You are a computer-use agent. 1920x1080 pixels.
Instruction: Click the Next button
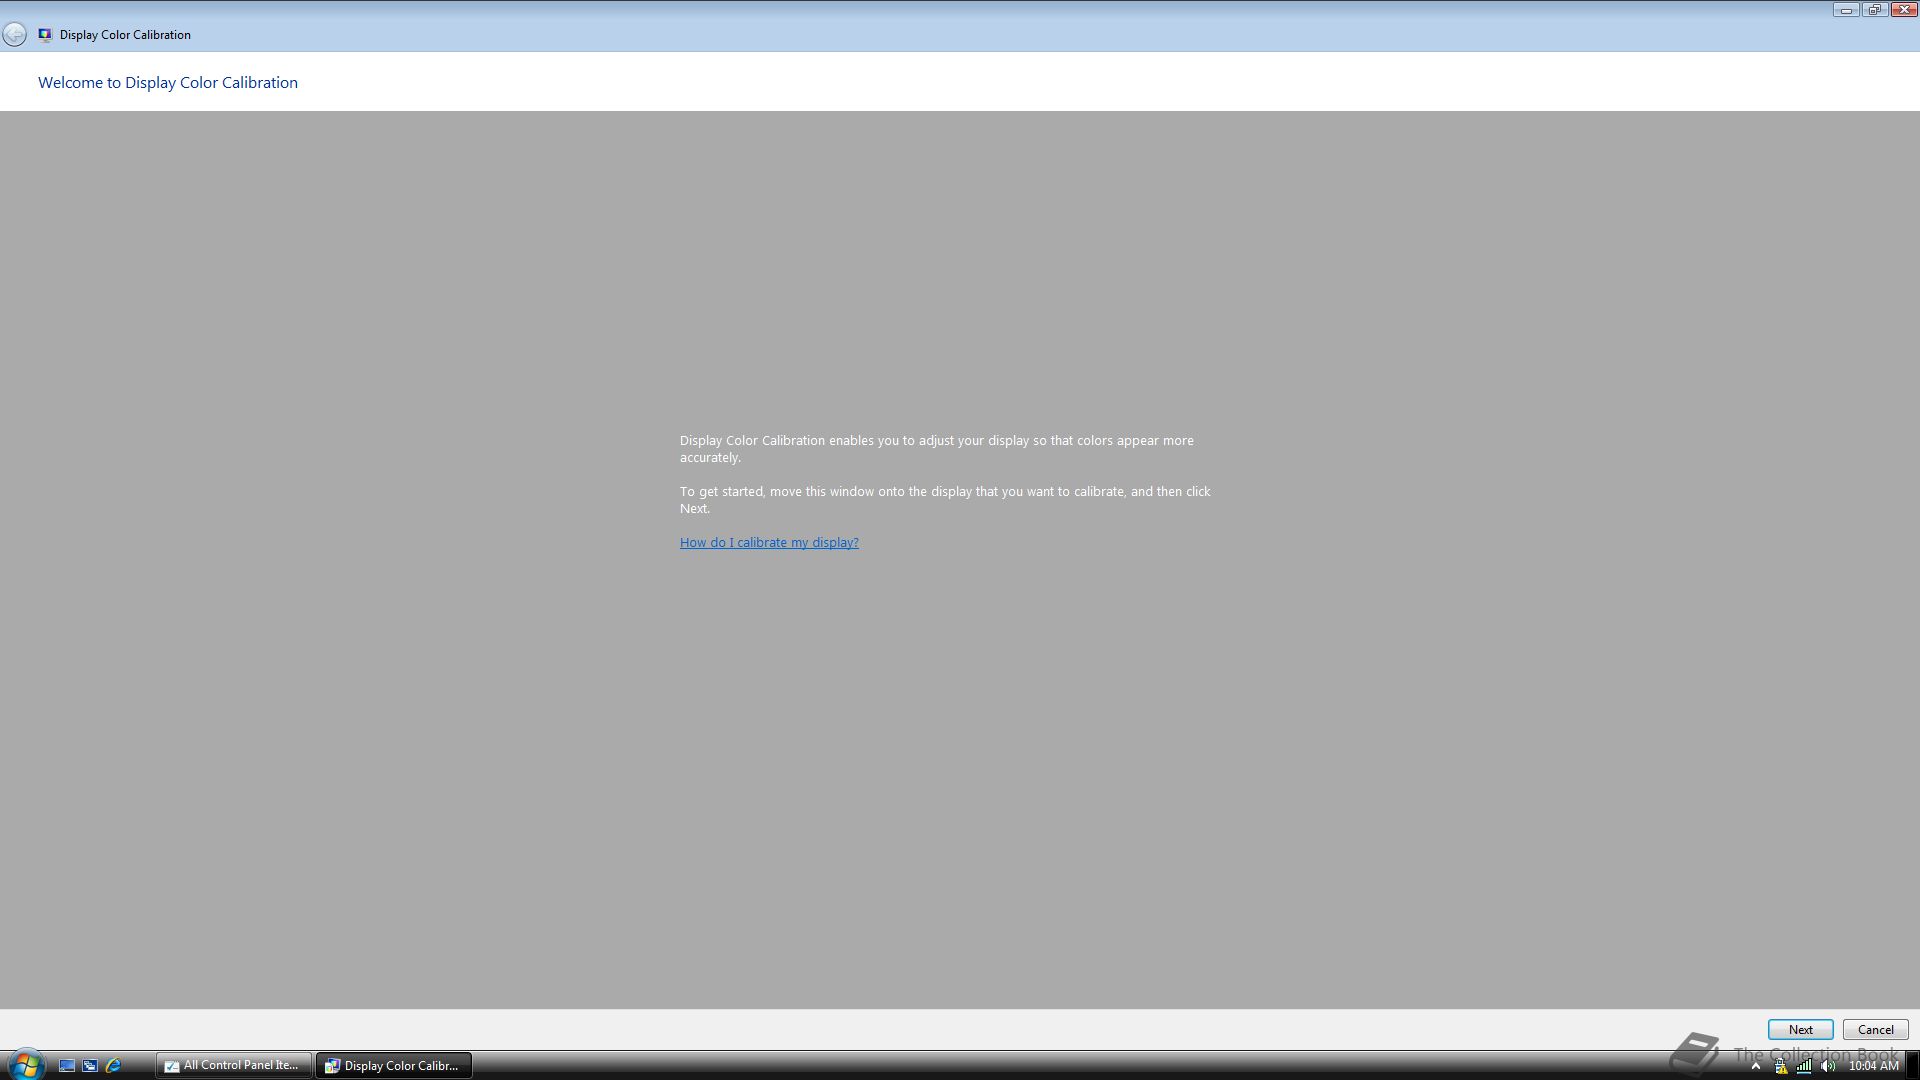pyautogui.click(x=1800, y=1029)
